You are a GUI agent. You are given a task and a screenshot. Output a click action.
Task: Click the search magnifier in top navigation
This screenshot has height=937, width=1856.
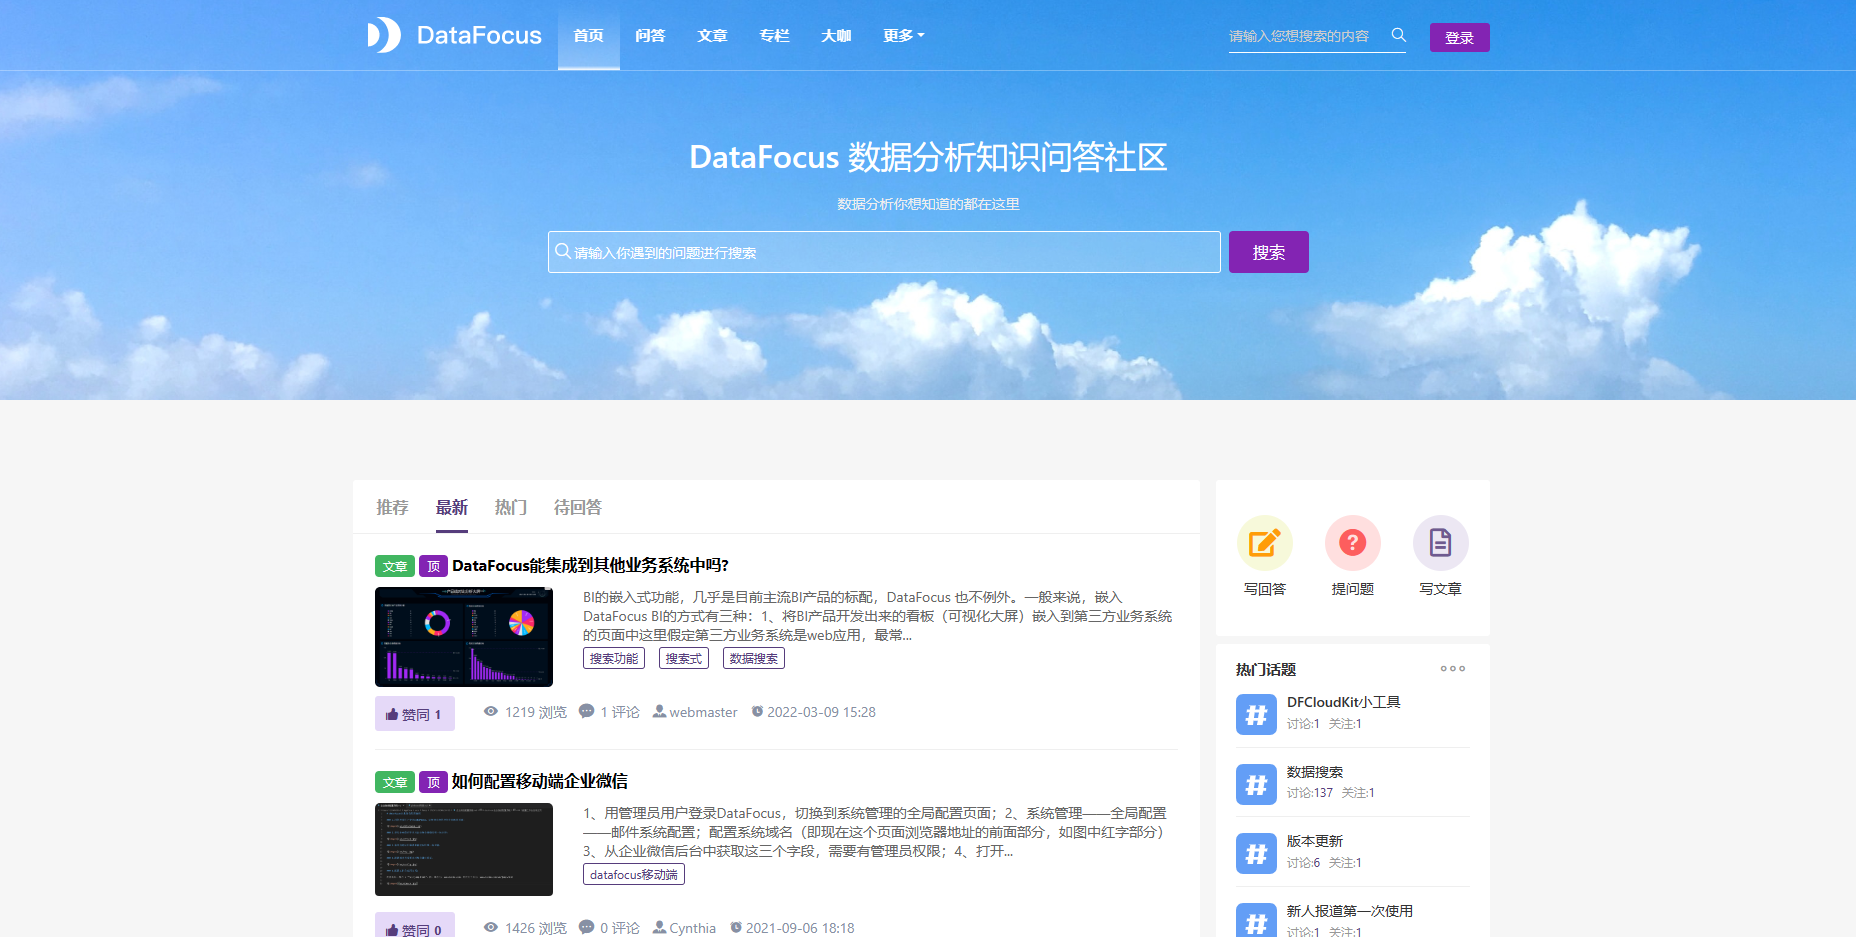[1398, 35]
